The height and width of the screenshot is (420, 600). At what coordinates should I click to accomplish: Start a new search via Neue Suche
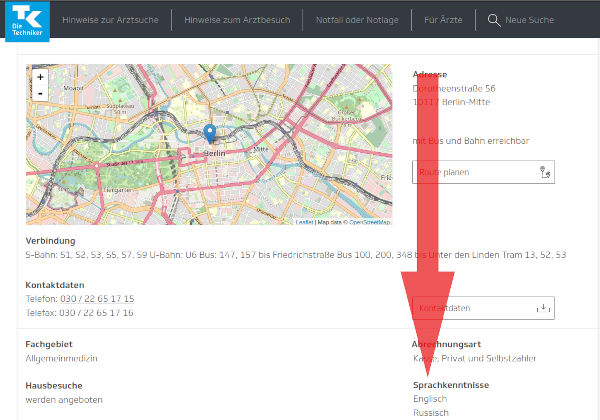(529, 20)
